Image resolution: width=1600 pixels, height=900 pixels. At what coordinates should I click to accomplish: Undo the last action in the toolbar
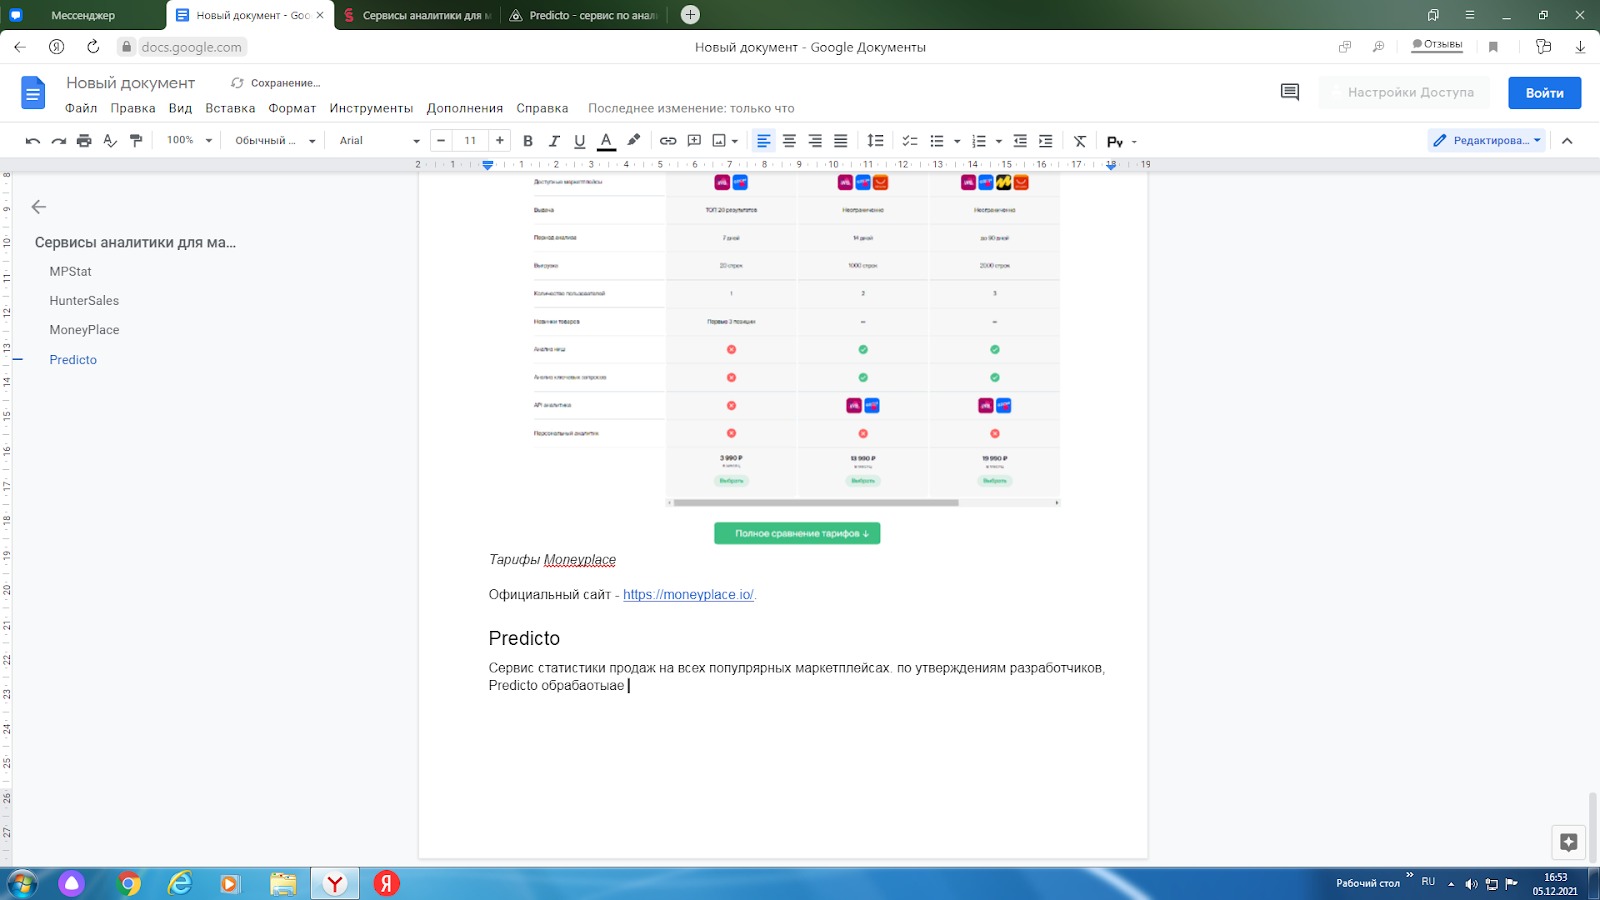coord(33,141)
